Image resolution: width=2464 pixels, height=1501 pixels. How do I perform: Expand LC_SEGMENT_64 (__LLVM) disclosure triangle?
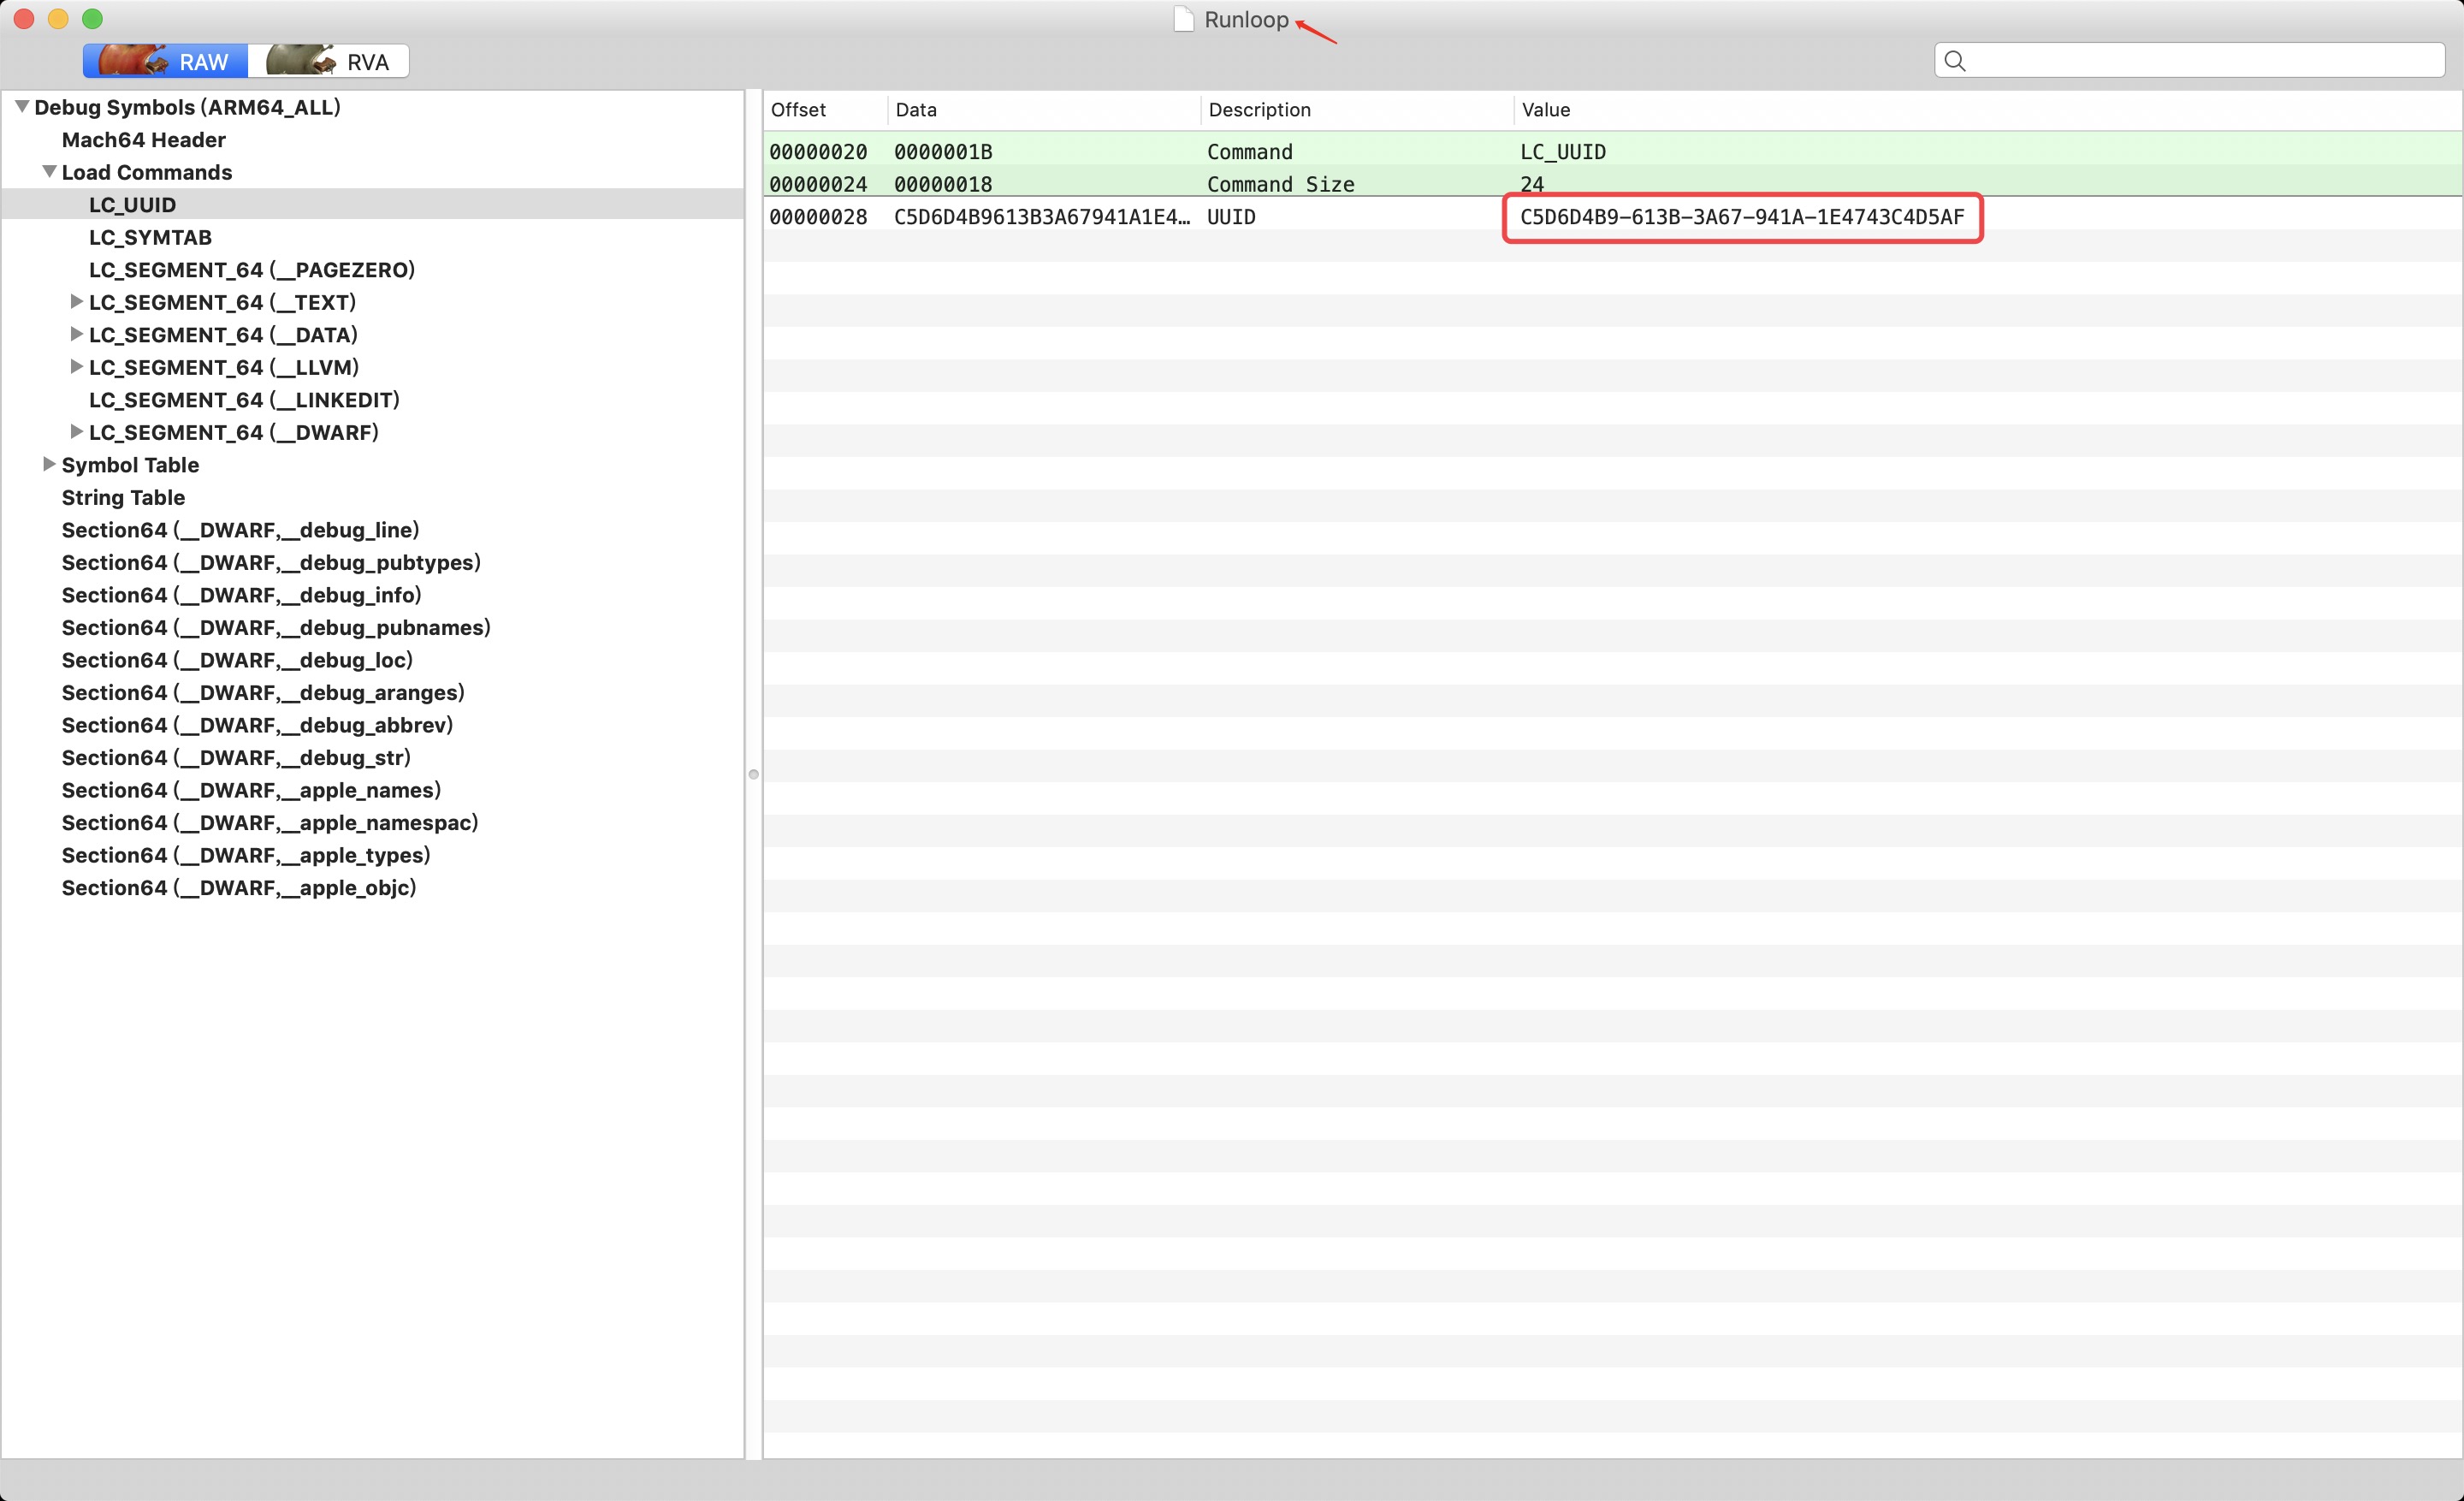pyautogui.click(x=76, y=367)
